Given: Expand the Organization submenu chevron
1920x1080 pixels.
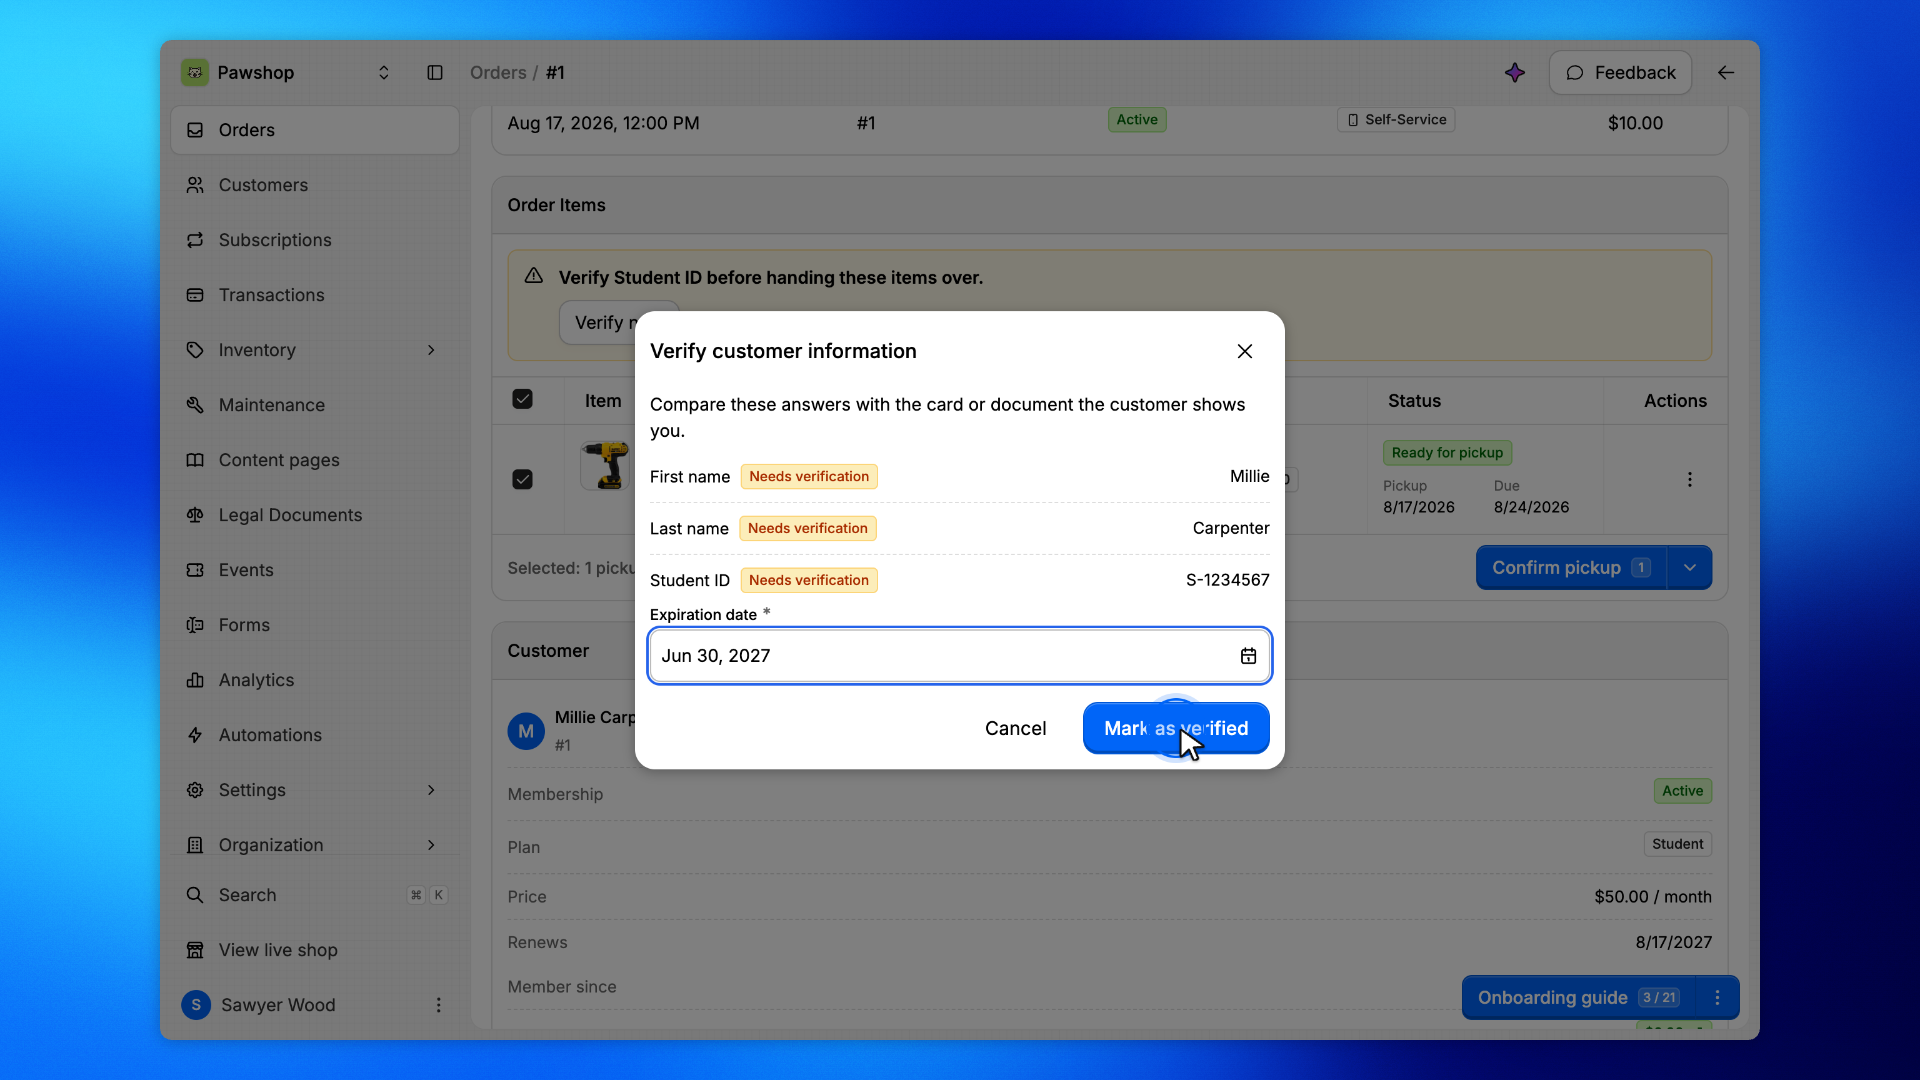Looking at the screenshot, I should (x=431, y=845).
